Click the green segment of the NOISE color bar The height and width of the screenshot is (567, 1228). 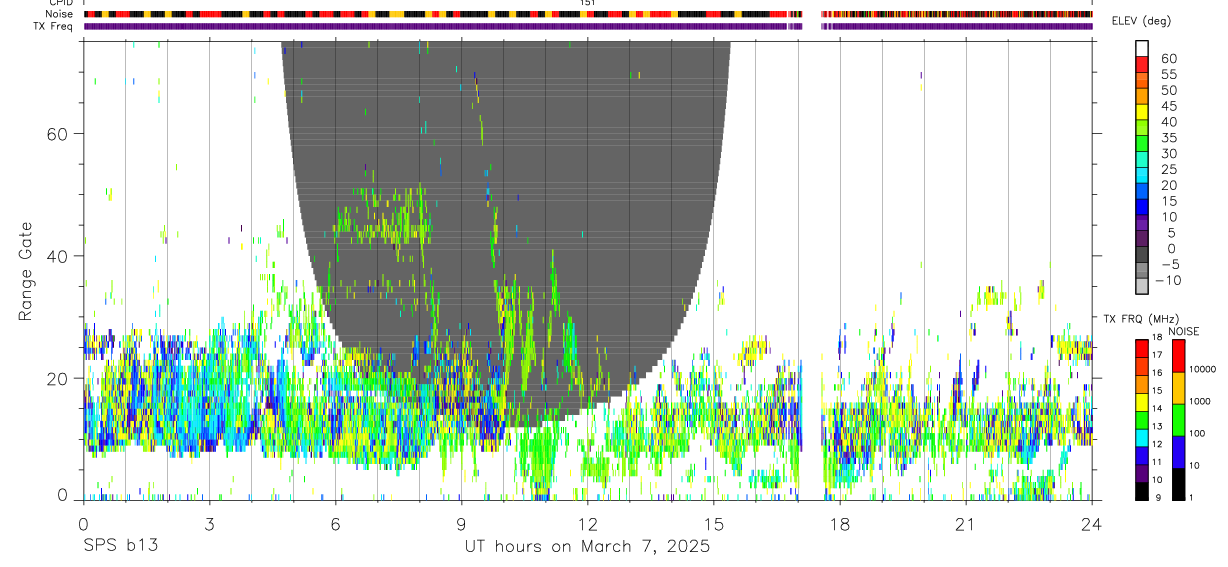click(1178, 420)
